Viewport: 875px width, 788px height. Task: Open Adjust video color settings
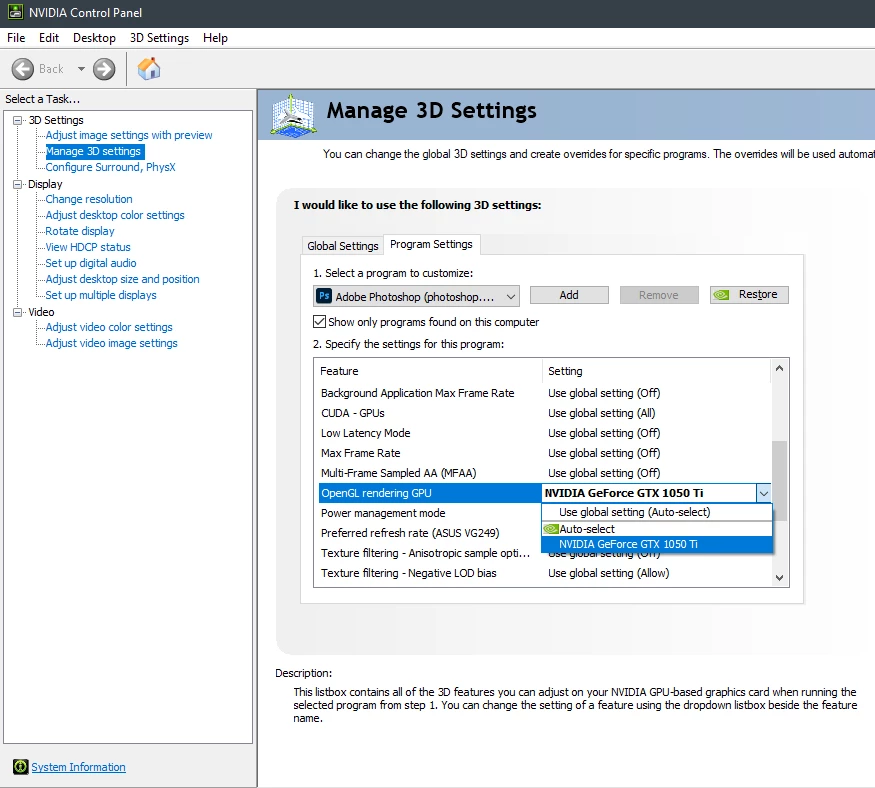click(x=109, y=327)
